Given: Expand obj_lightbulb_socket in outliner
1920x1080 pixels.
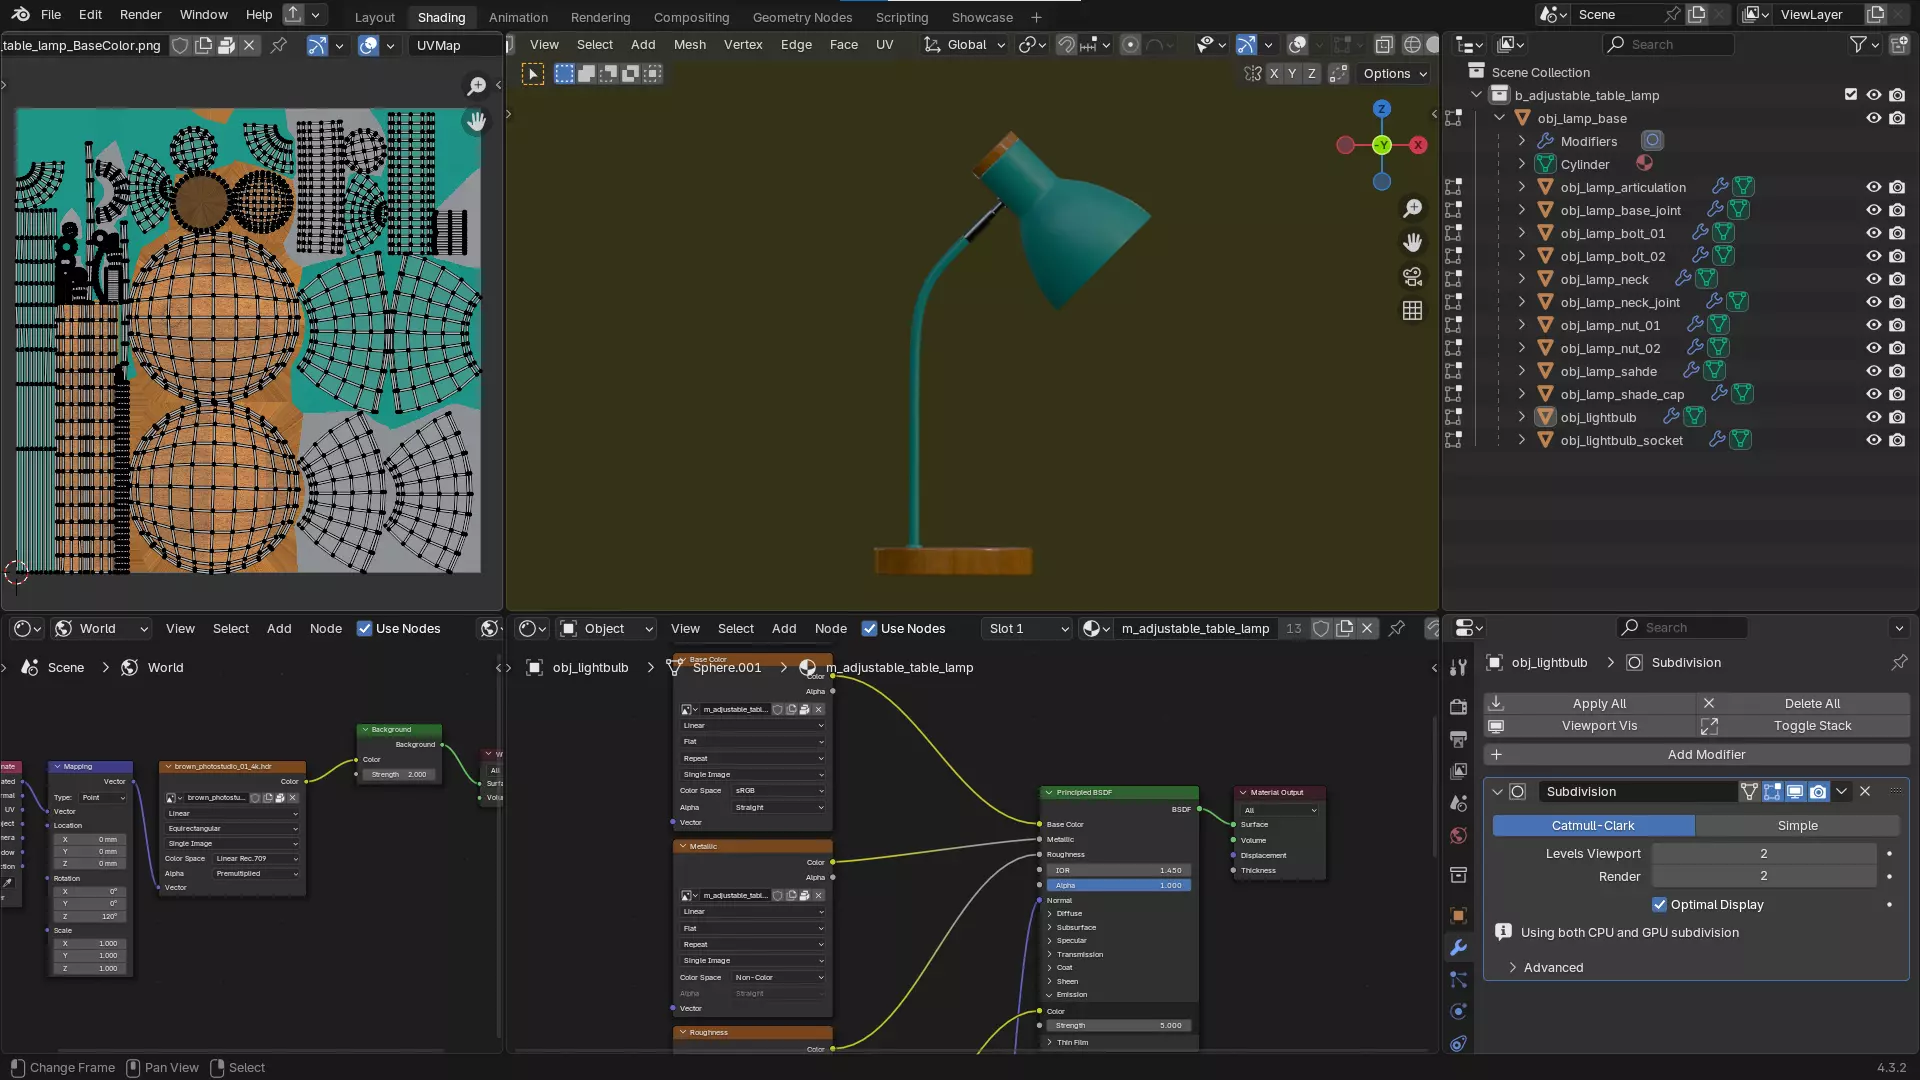Looking at the screenshot, I should click(x=1521, y=441).
